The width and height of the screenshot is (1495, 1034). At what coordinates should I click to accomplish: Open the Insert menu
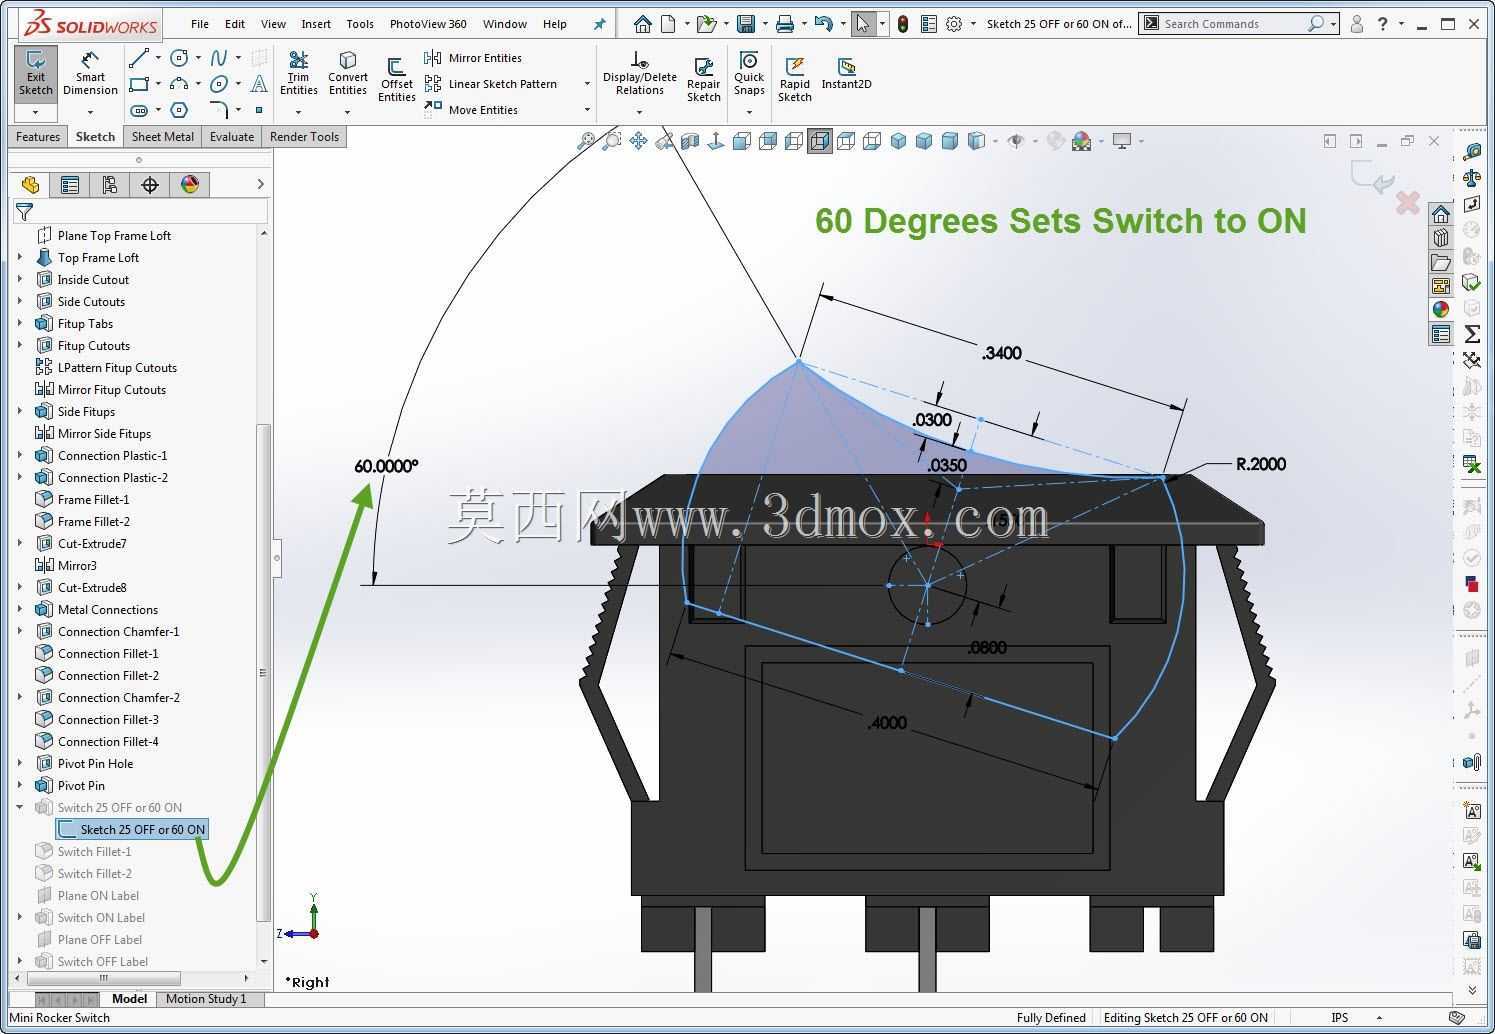coord(316,24)
